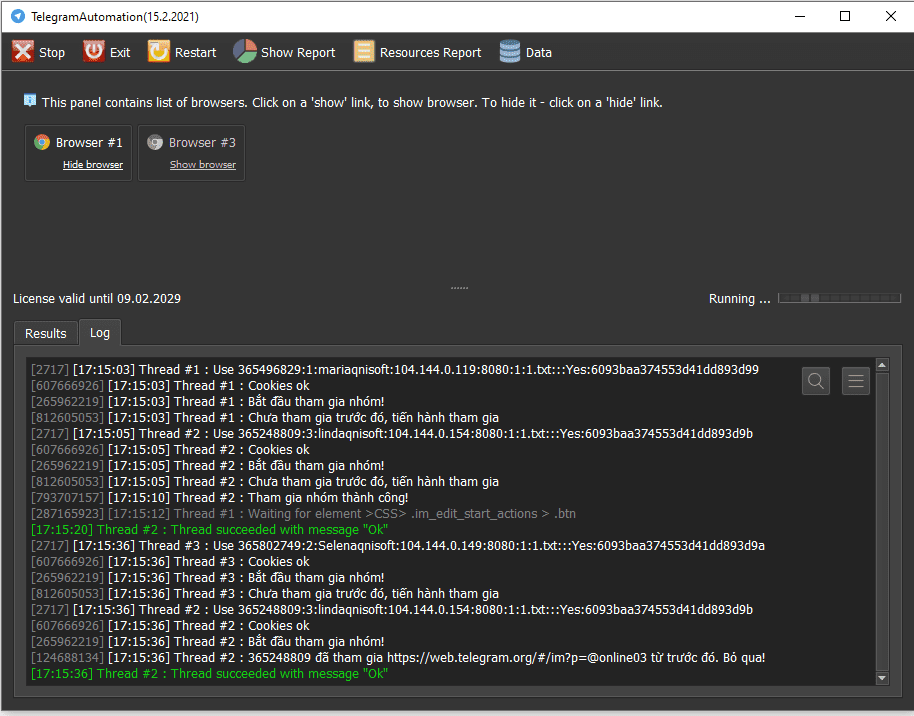Open the log hamburger menu icon

coord(856,381)
